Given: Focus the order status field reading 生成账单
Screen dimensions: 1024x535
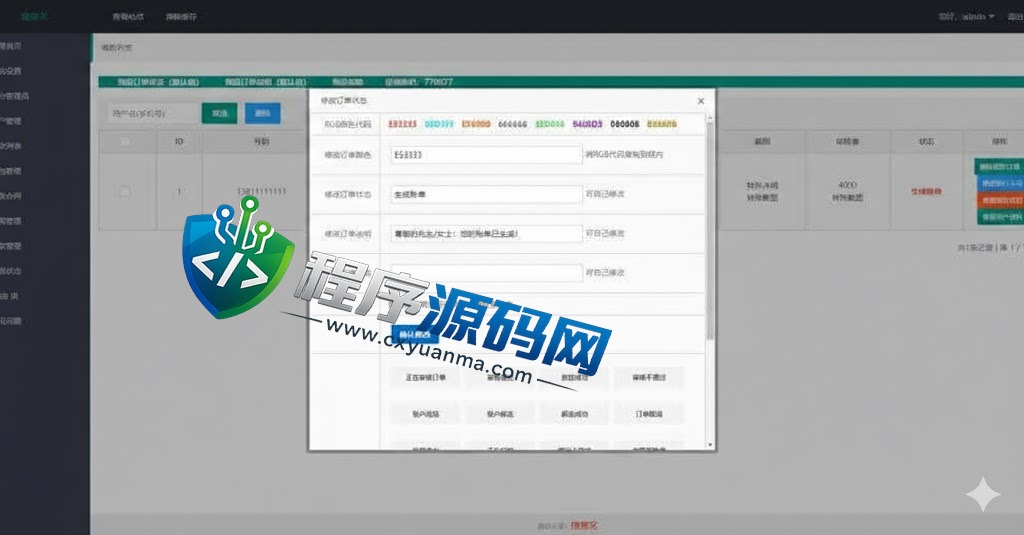Looking at the screenshot, I should click(486, 194).
